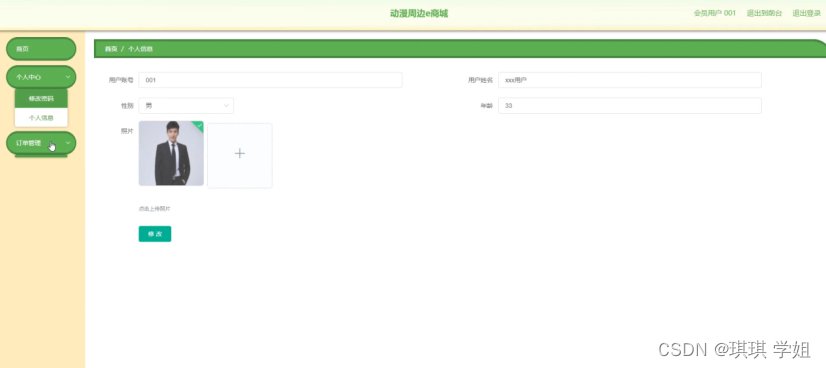Click the green checkmark badge on photo
The height and width of the screenshot is (368, 826).
199,125
